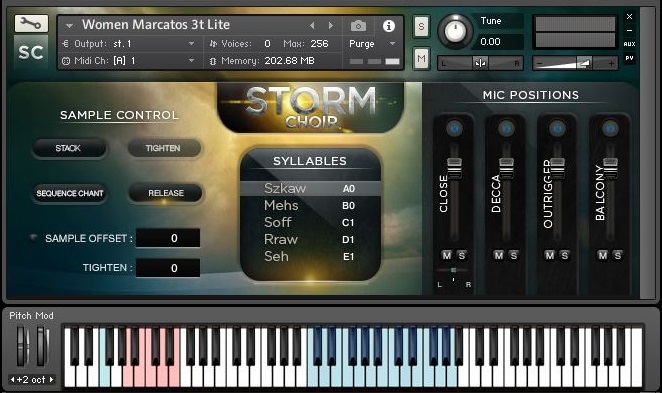This screenshot has width=662, height=393.
Task: Mute the instrument with M button
Action: click(421, 58)
